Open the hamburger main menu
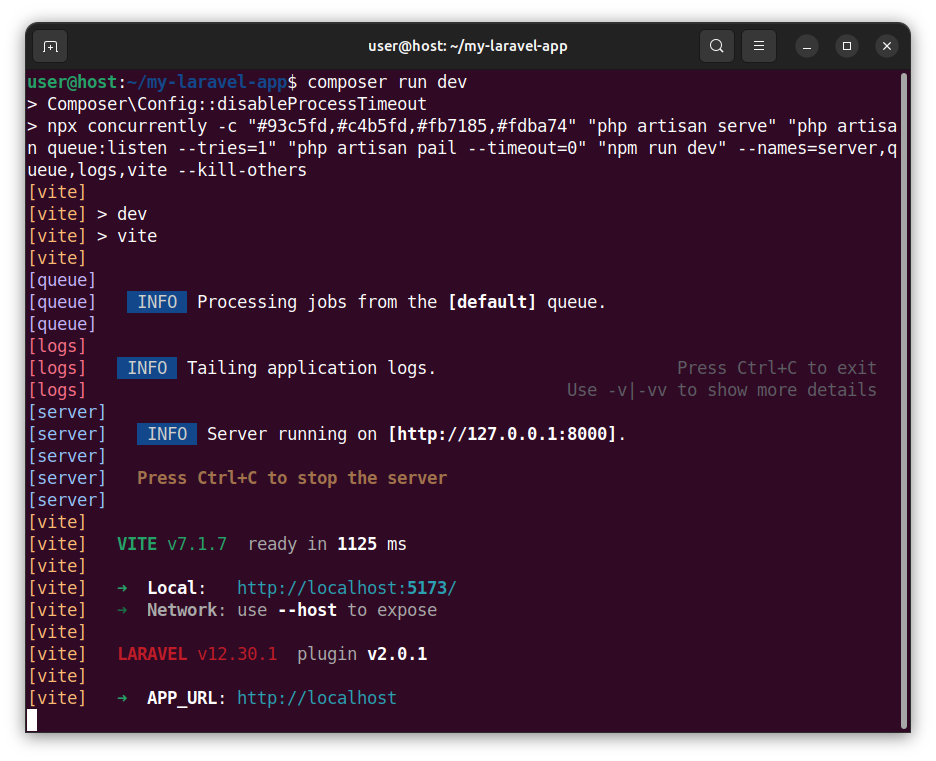Screen dimensions: 936x761 pyautogui.click(x=758, y=46)
